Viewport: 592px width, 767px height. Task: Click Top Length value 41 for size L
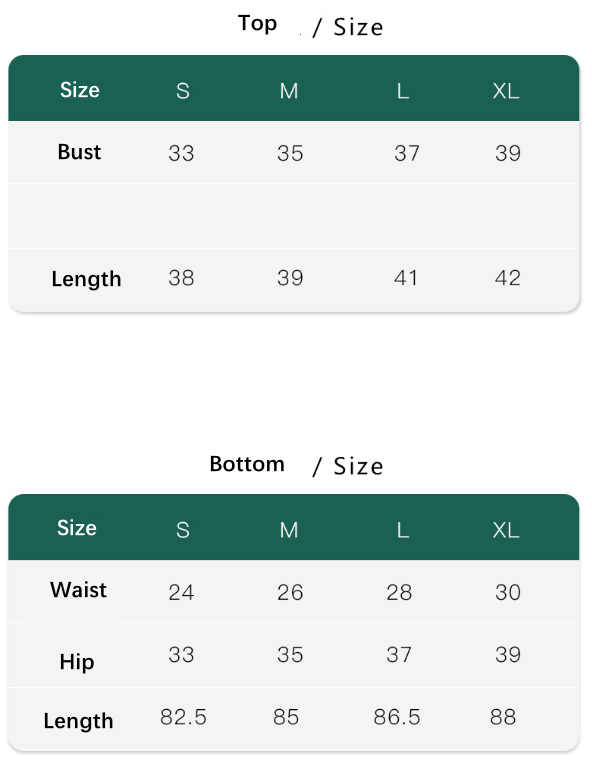tap(406, 278)
